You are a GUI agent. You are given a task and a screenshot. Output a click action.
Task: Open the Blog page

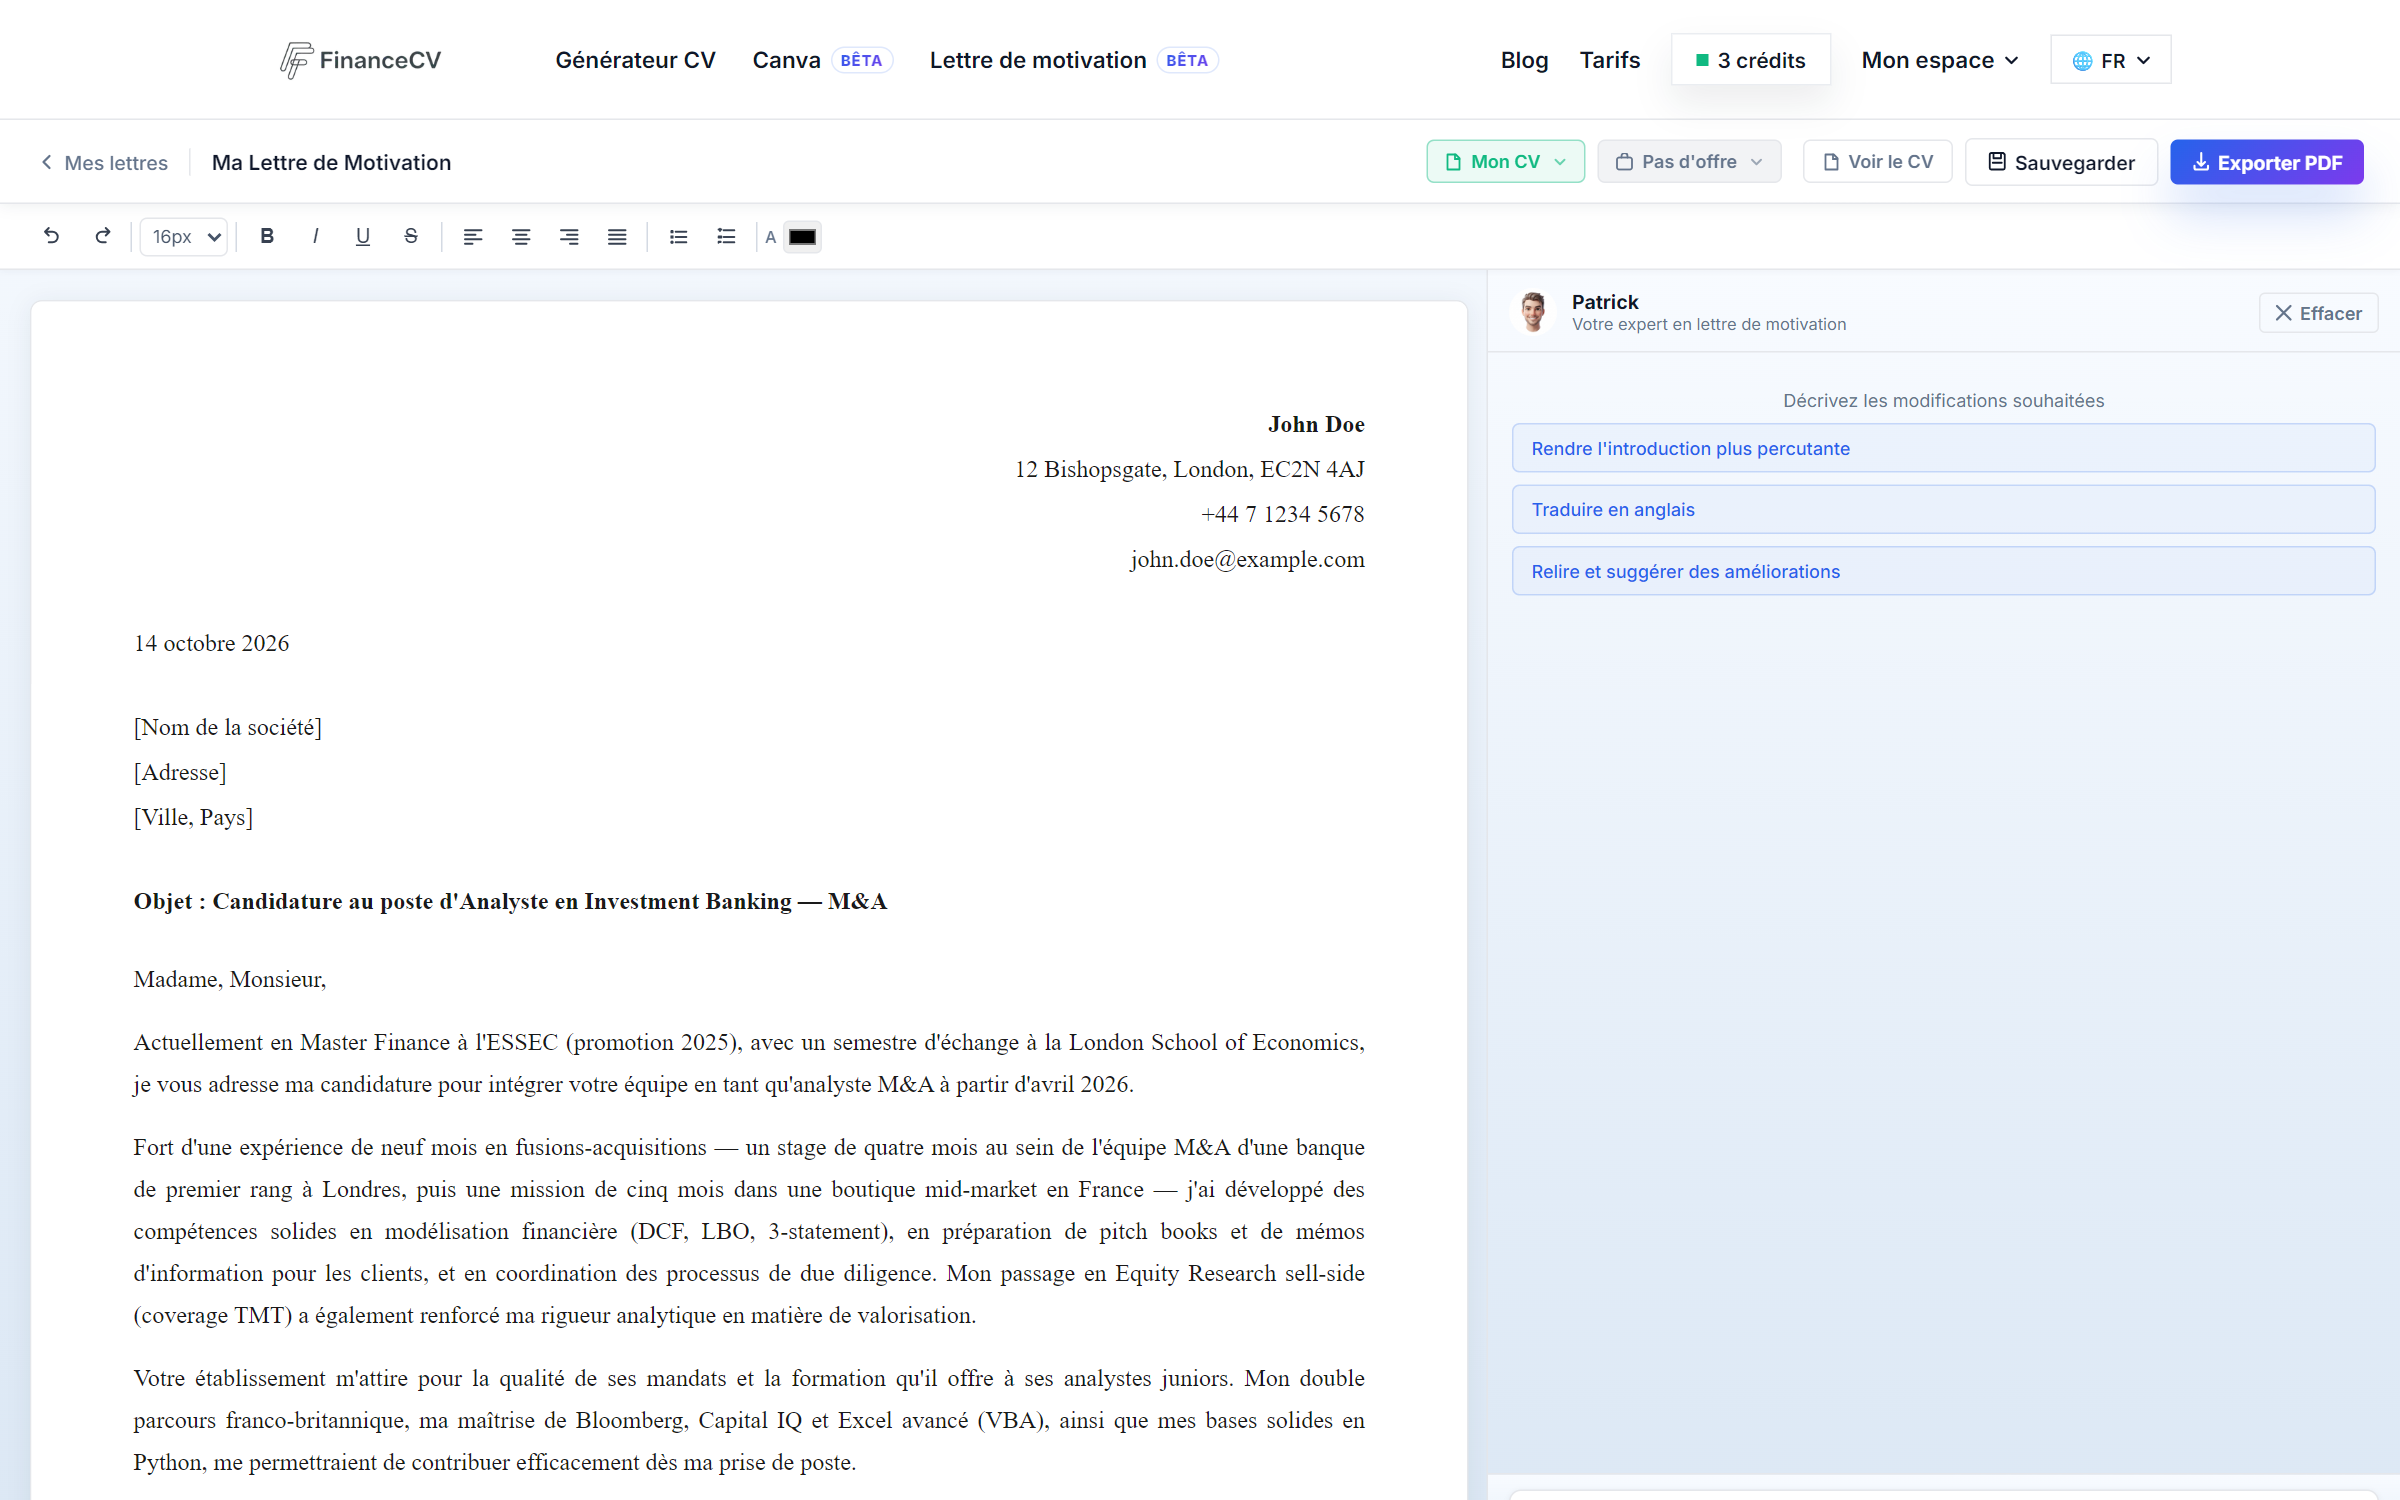point(1524,60)
